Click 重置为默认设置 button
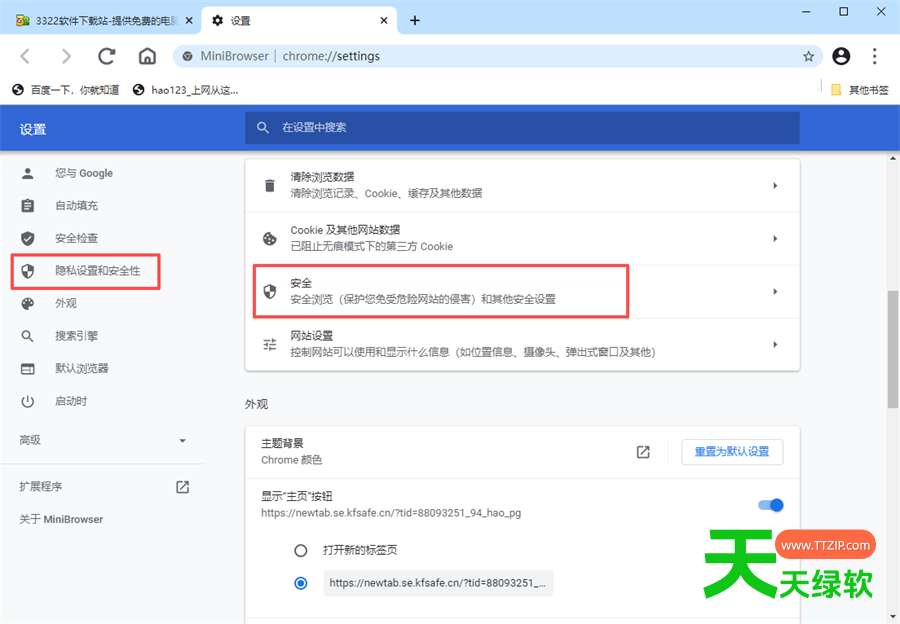This screenshot has height=624, width=900. pyautogui.click(x=732, y=452)
